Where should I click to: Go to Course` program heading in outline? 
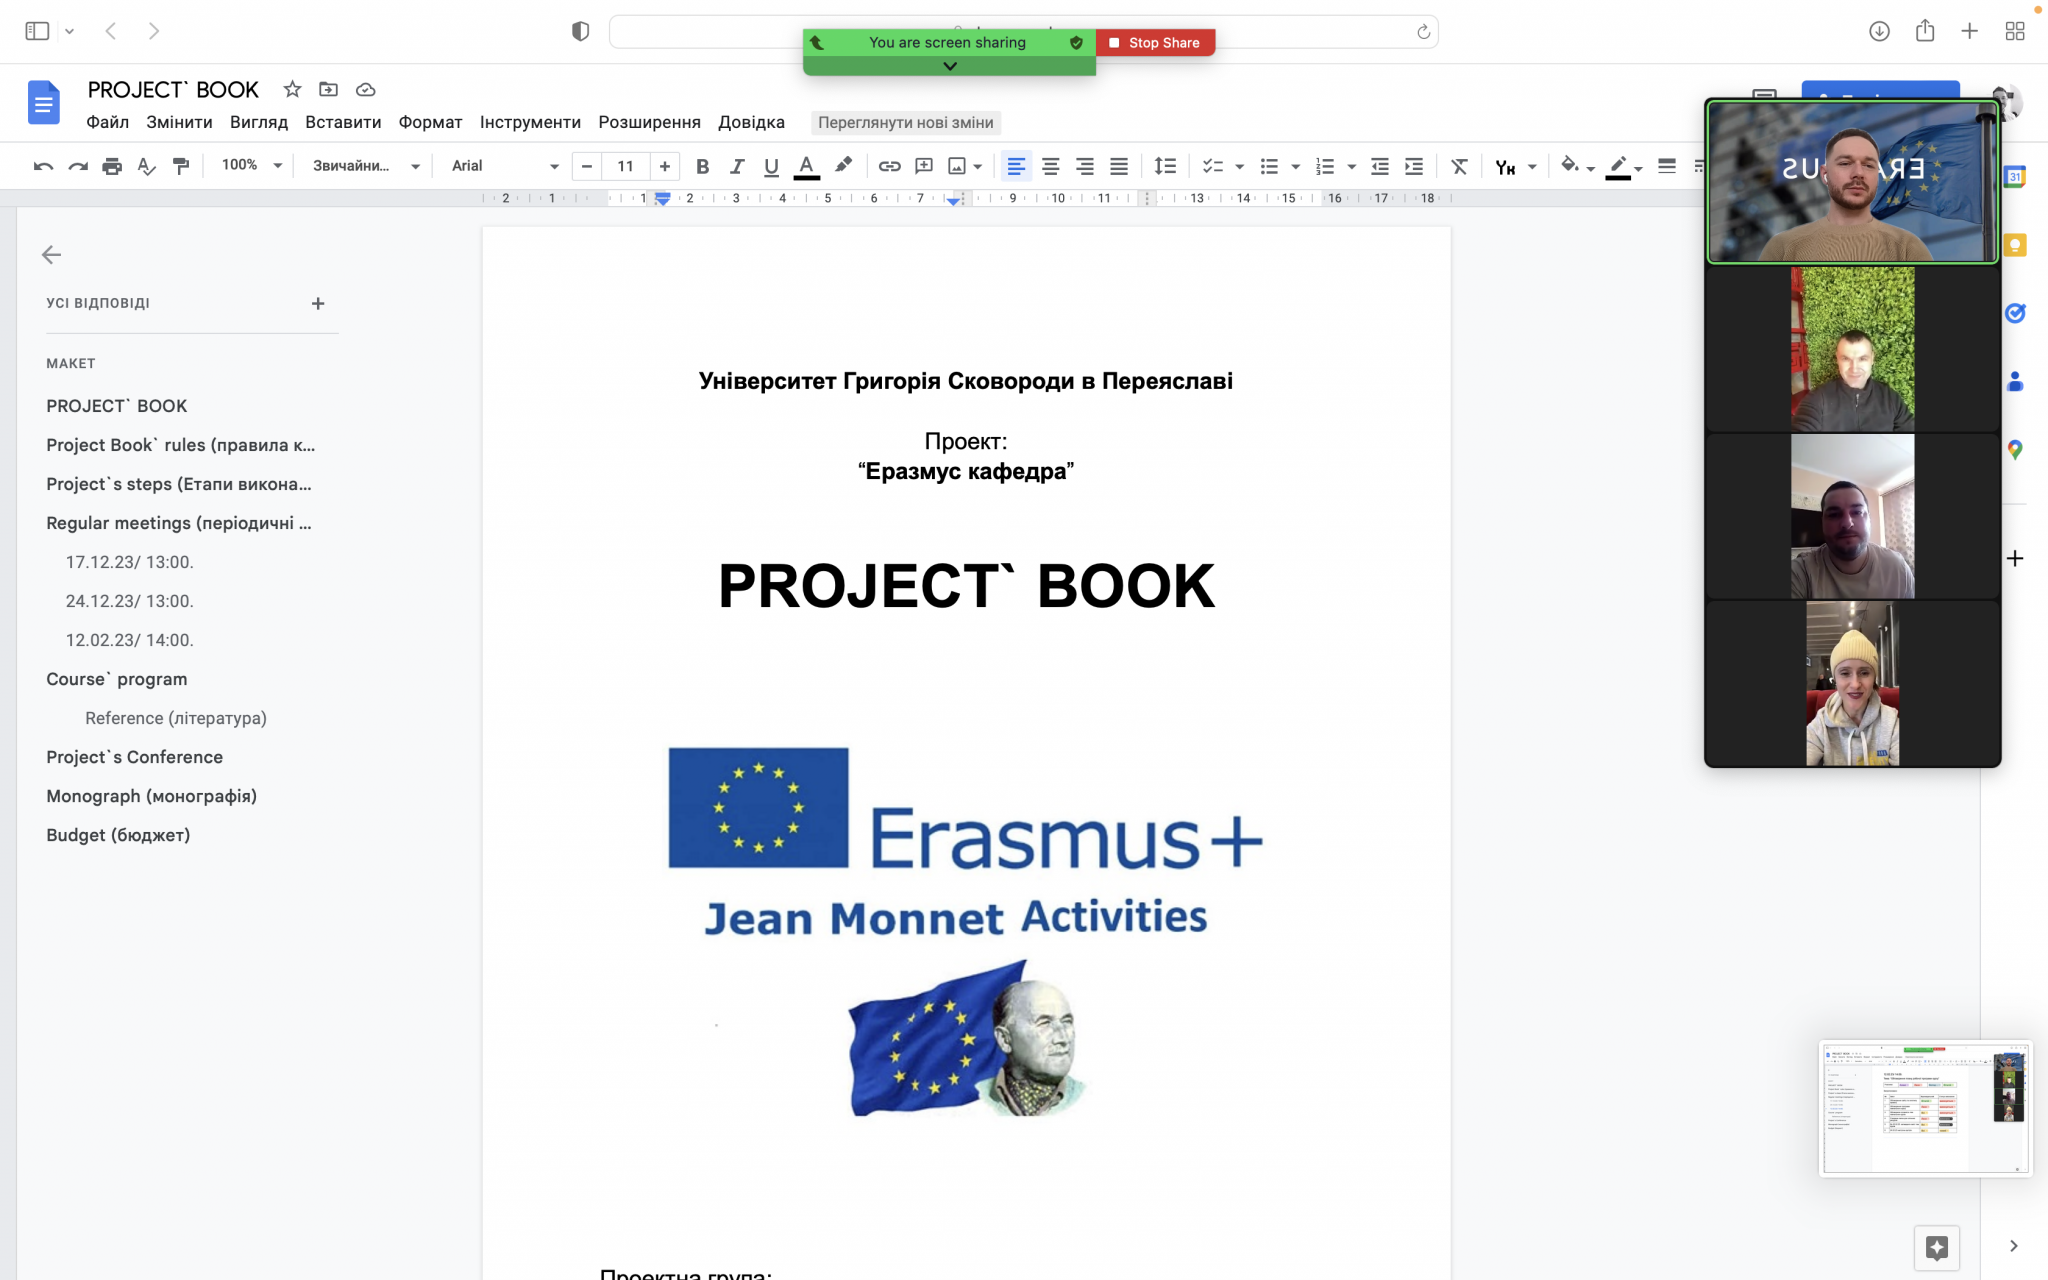tap(117, 679)
